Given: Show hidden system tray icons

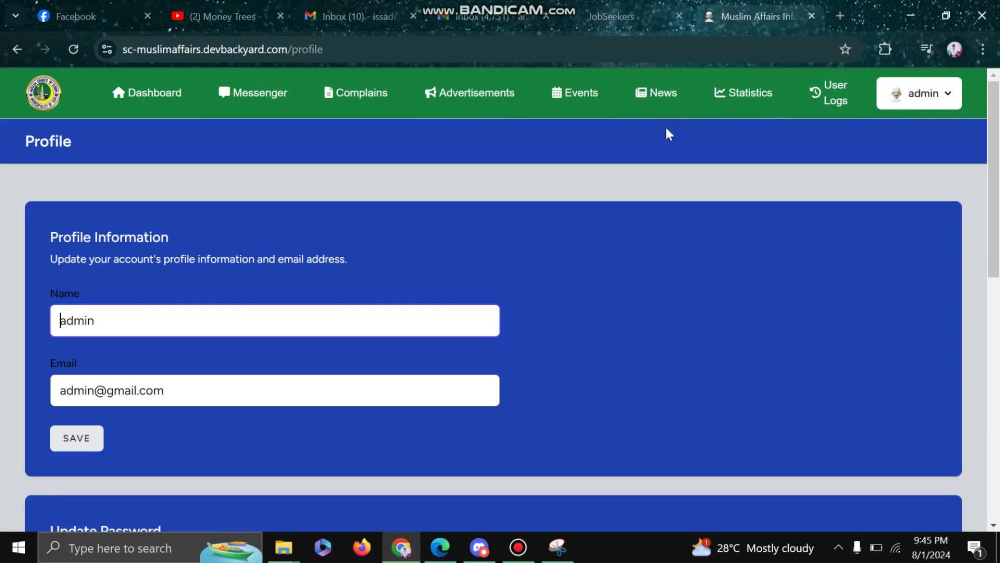Looking at the screenshot, I should pyautogui.click(x=838, y=548).
